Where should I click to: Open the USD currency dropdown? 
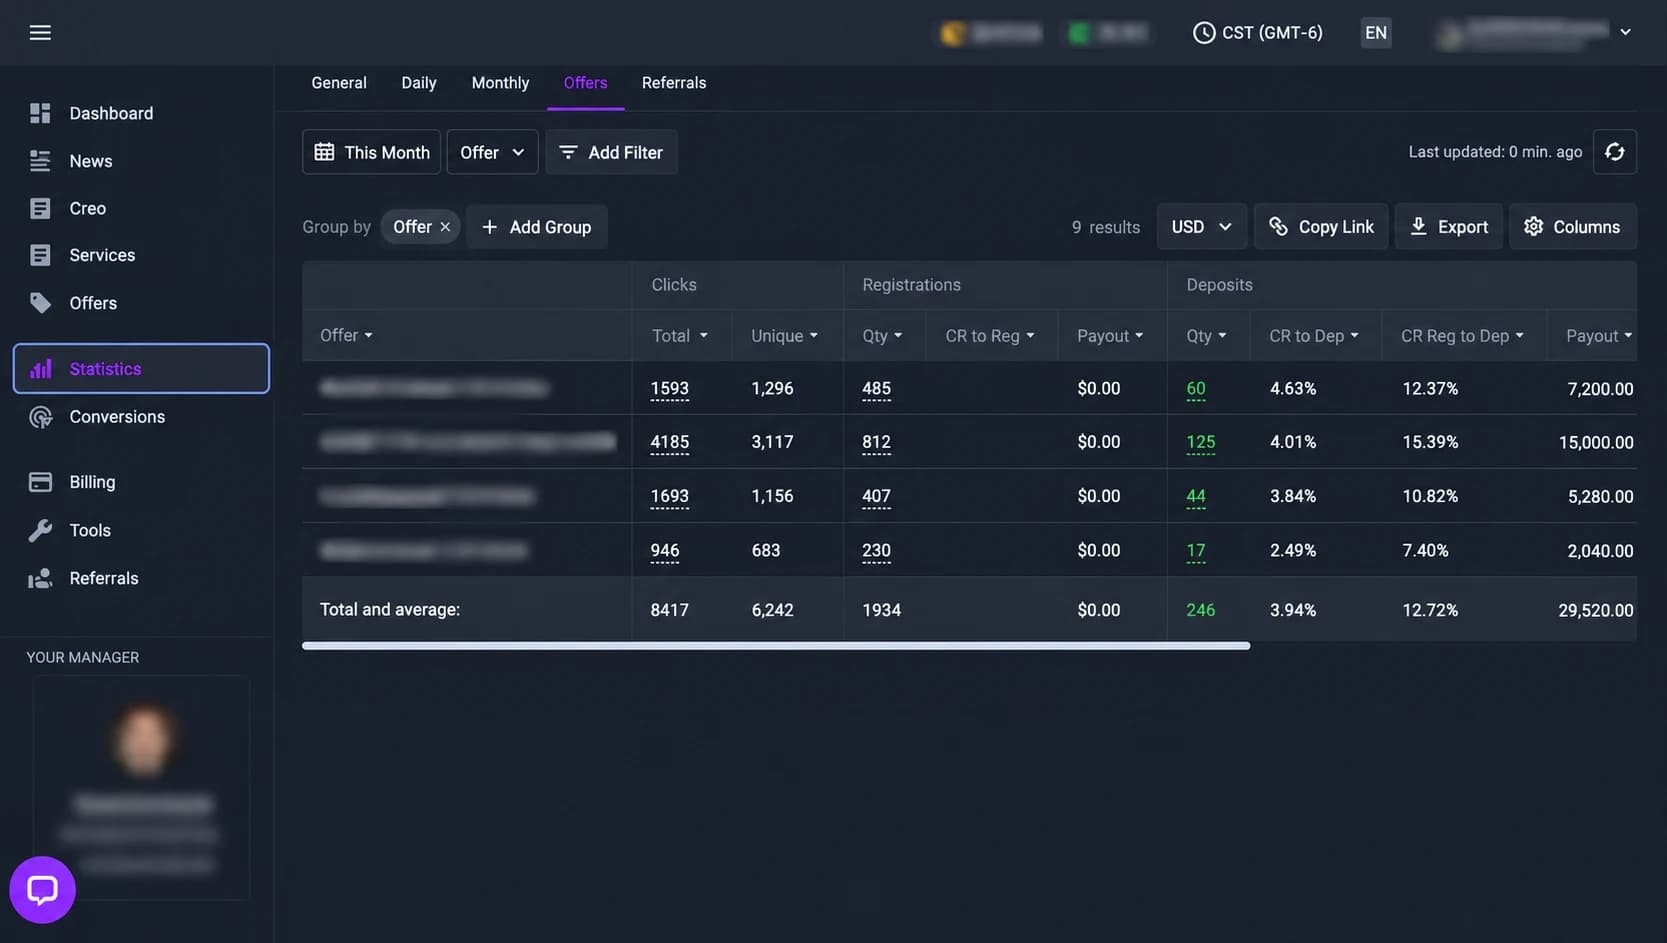[x=1201, y=227]
